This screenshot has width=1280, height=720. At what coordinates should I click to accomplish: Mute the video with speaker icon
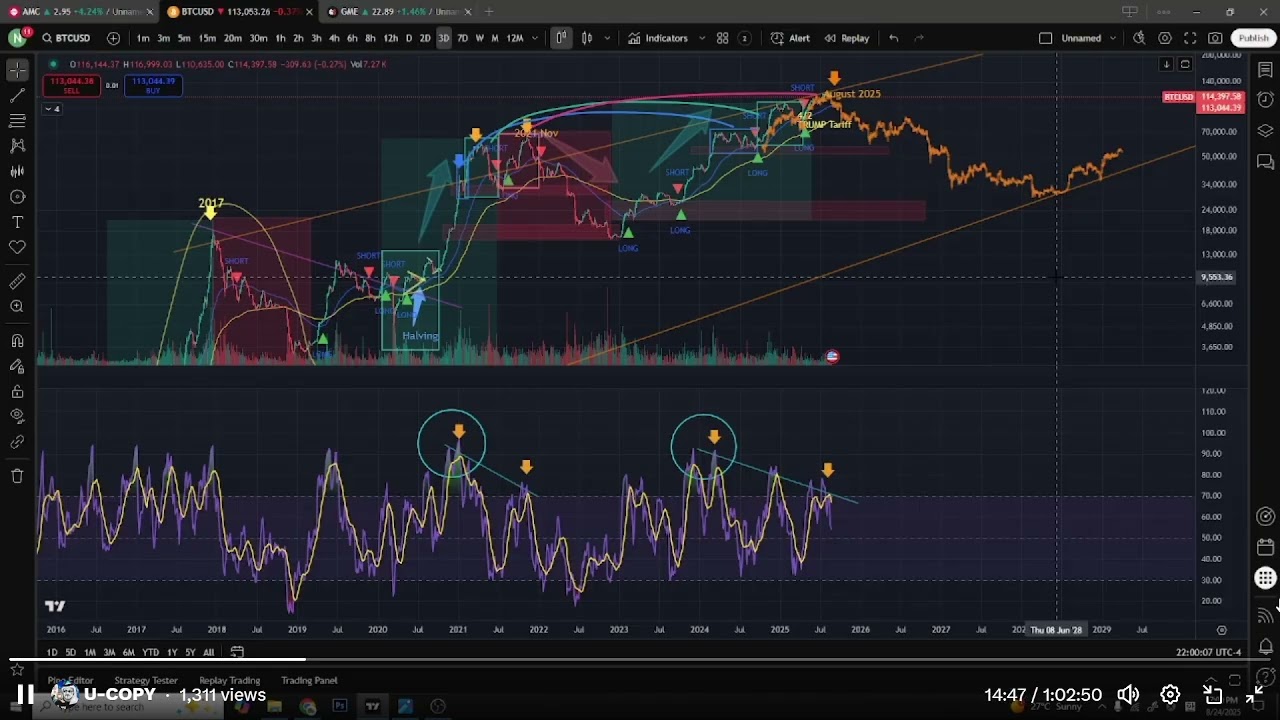coord(1128,695)
